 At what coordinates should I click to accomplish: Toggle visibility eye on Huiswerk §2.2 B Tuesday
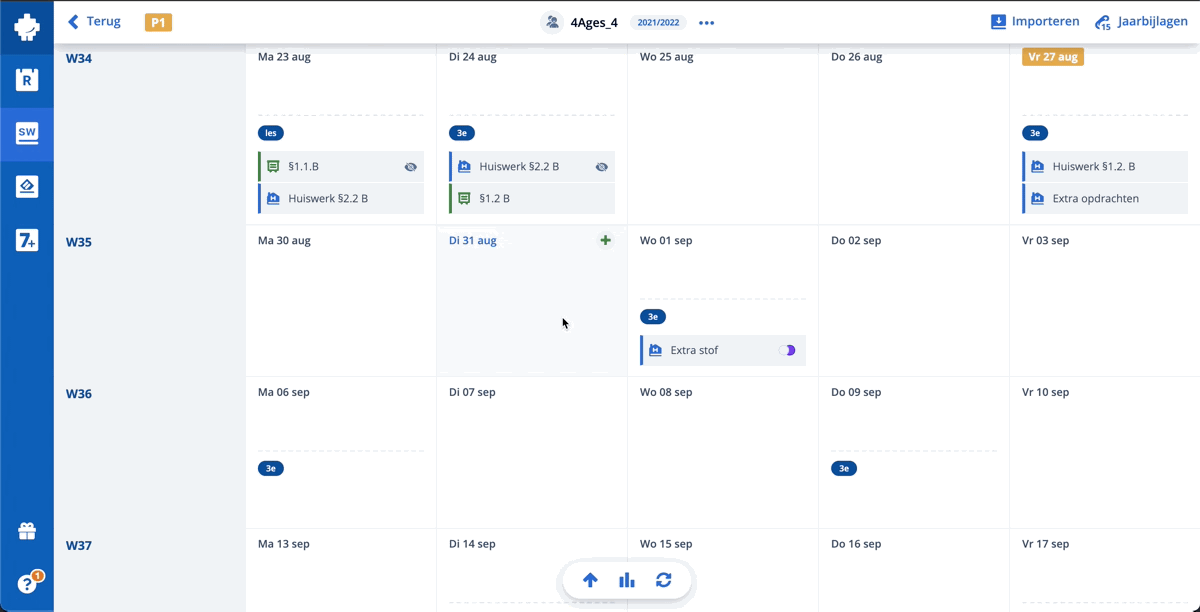pos(601,167)
